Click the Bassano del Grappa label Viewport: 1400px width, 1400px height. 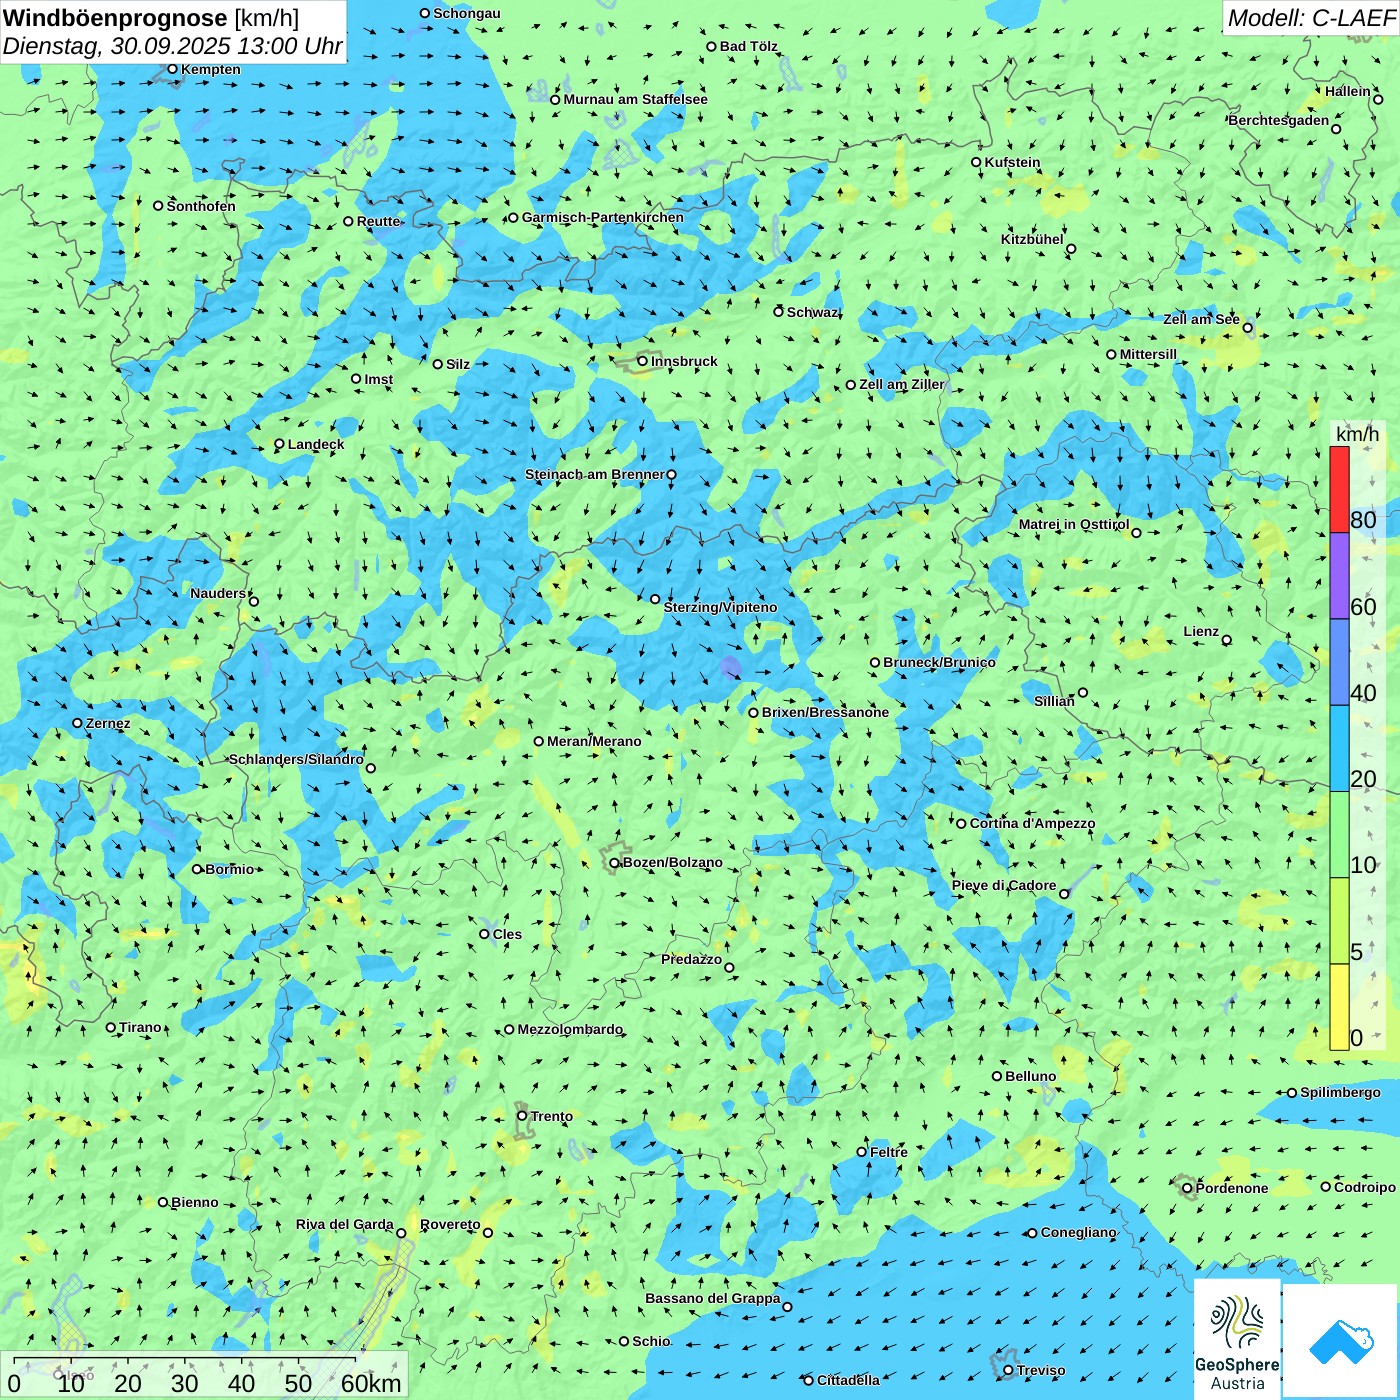click(712, 1298)
